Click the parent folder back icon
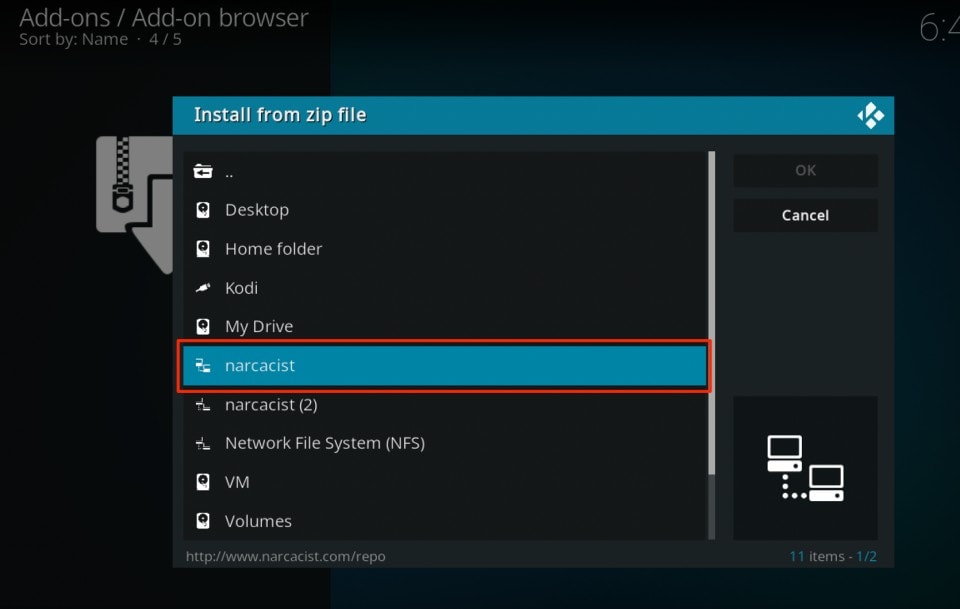This screenshot has height=609, width=960. tap(203, 171)
